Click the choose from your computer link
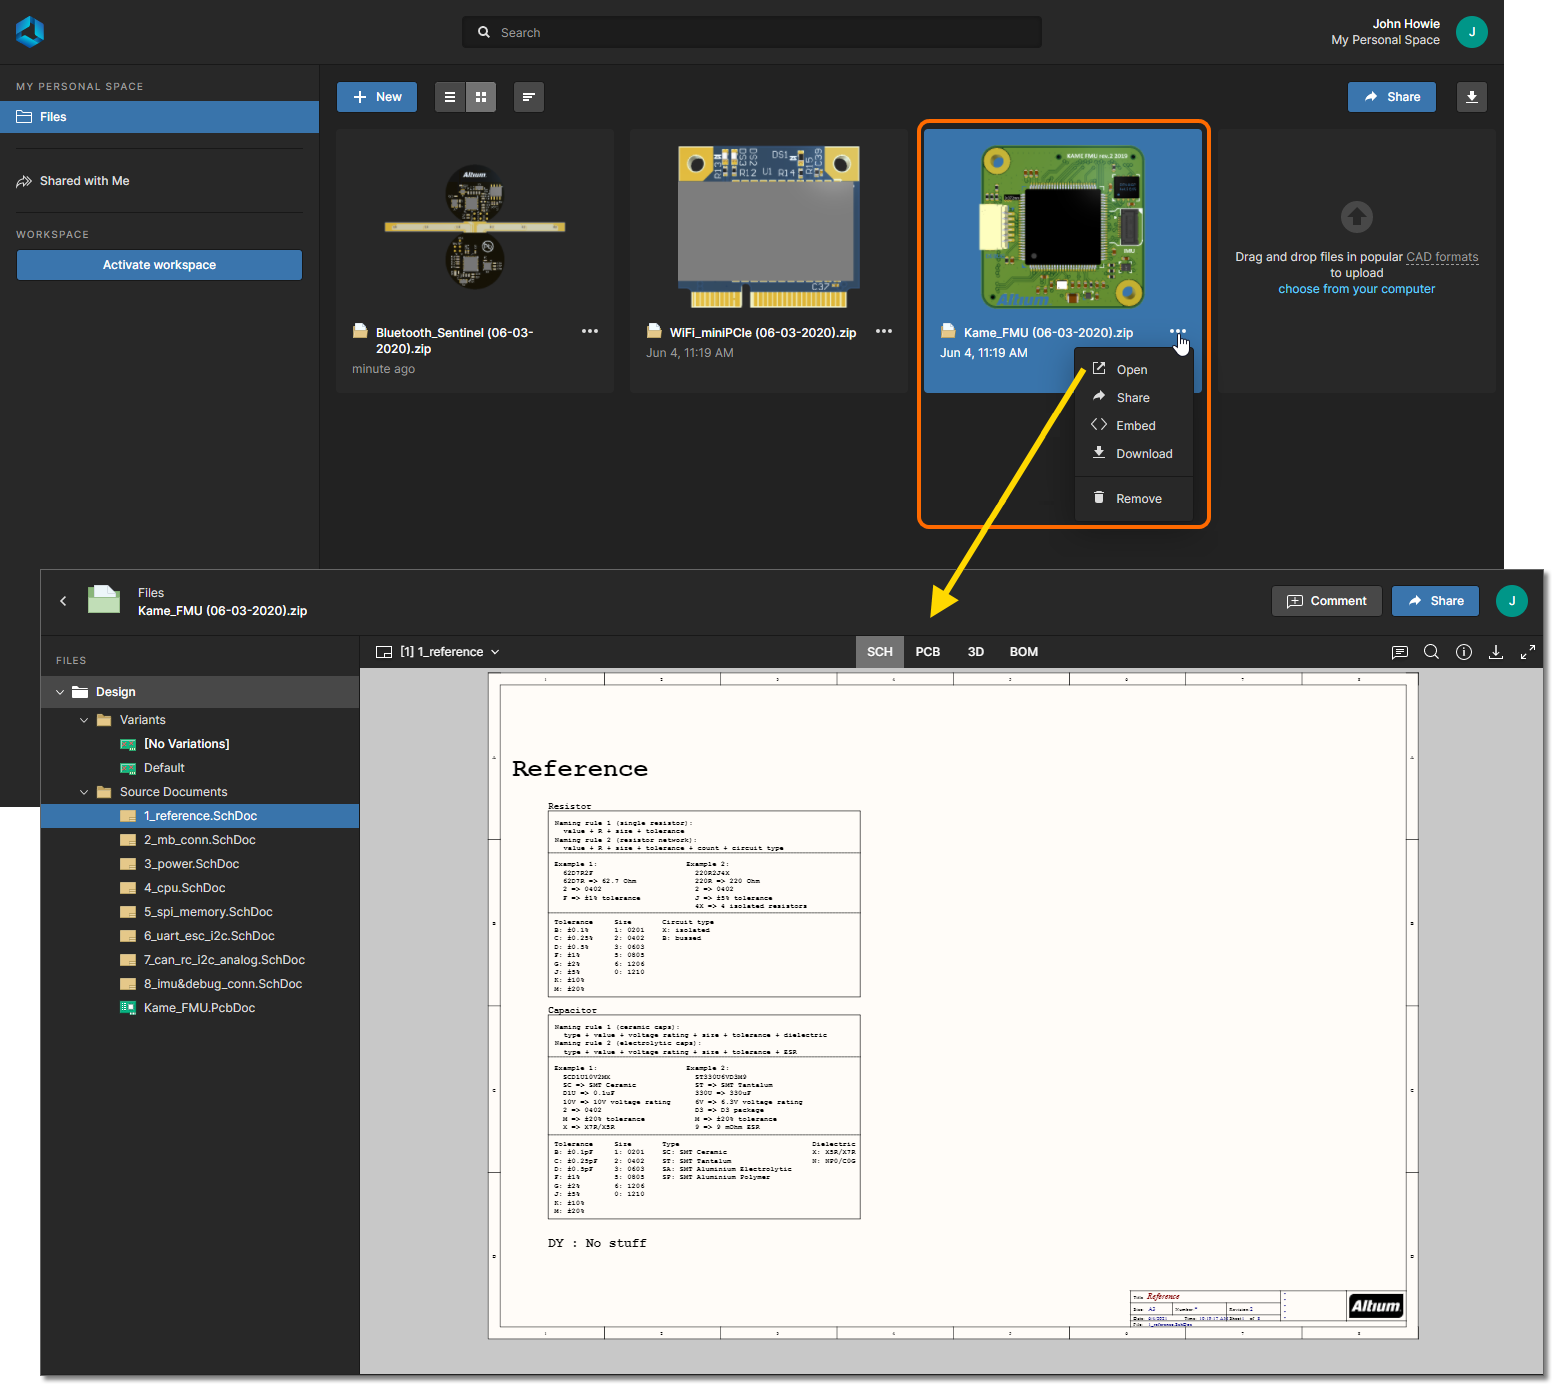Screen dimensions: 1552x1384 (1356, 289)
